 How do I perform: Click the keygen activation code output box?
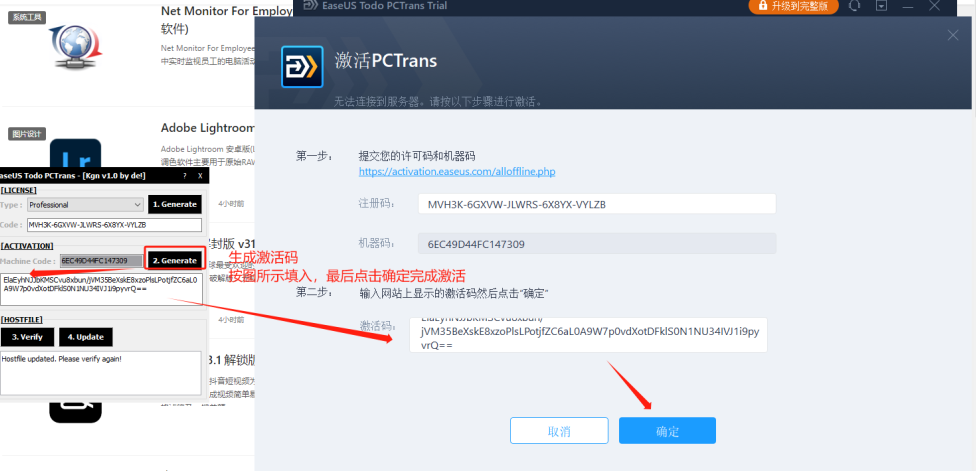coord(101,289)
